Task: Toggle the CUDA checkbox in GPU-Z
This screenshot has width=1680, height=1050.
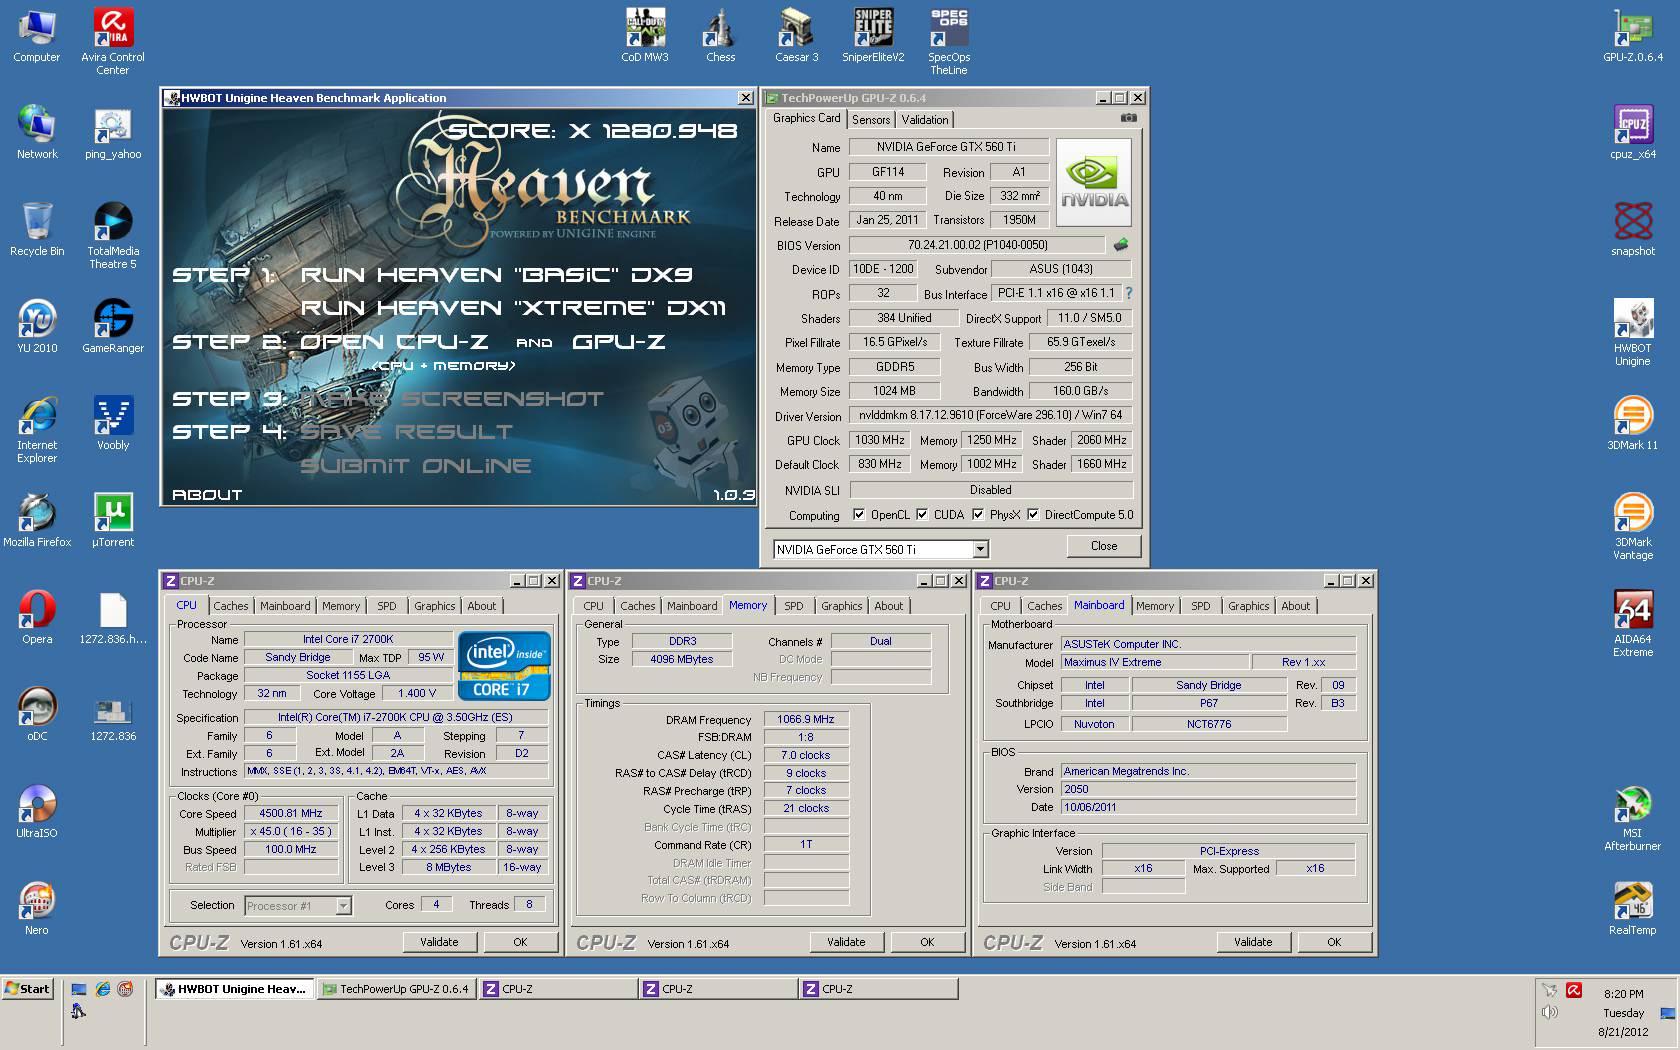Action: pyautogui.click(x=922, y=515)
